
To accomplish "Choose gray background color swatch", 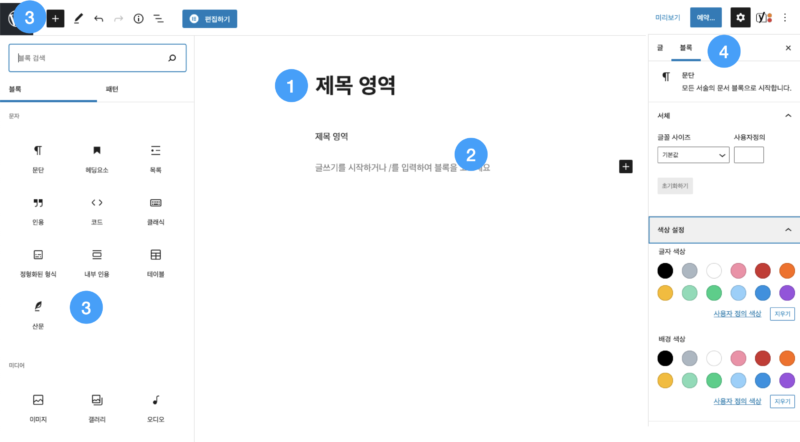I will (x=689, y=358).
